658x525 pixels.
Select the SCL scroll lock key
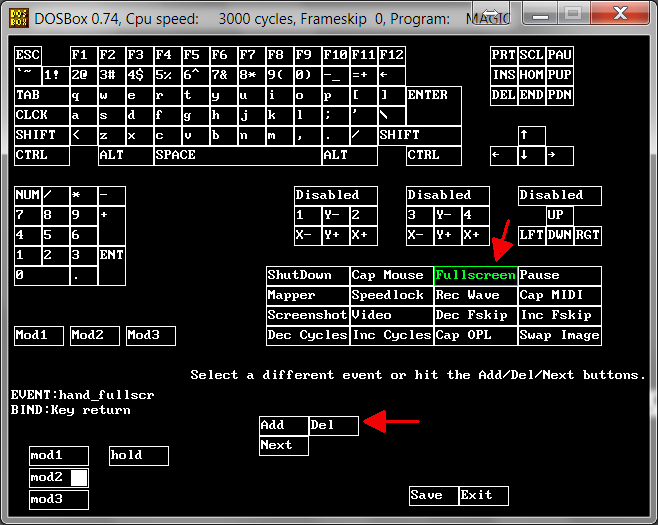tap(532, 56)
